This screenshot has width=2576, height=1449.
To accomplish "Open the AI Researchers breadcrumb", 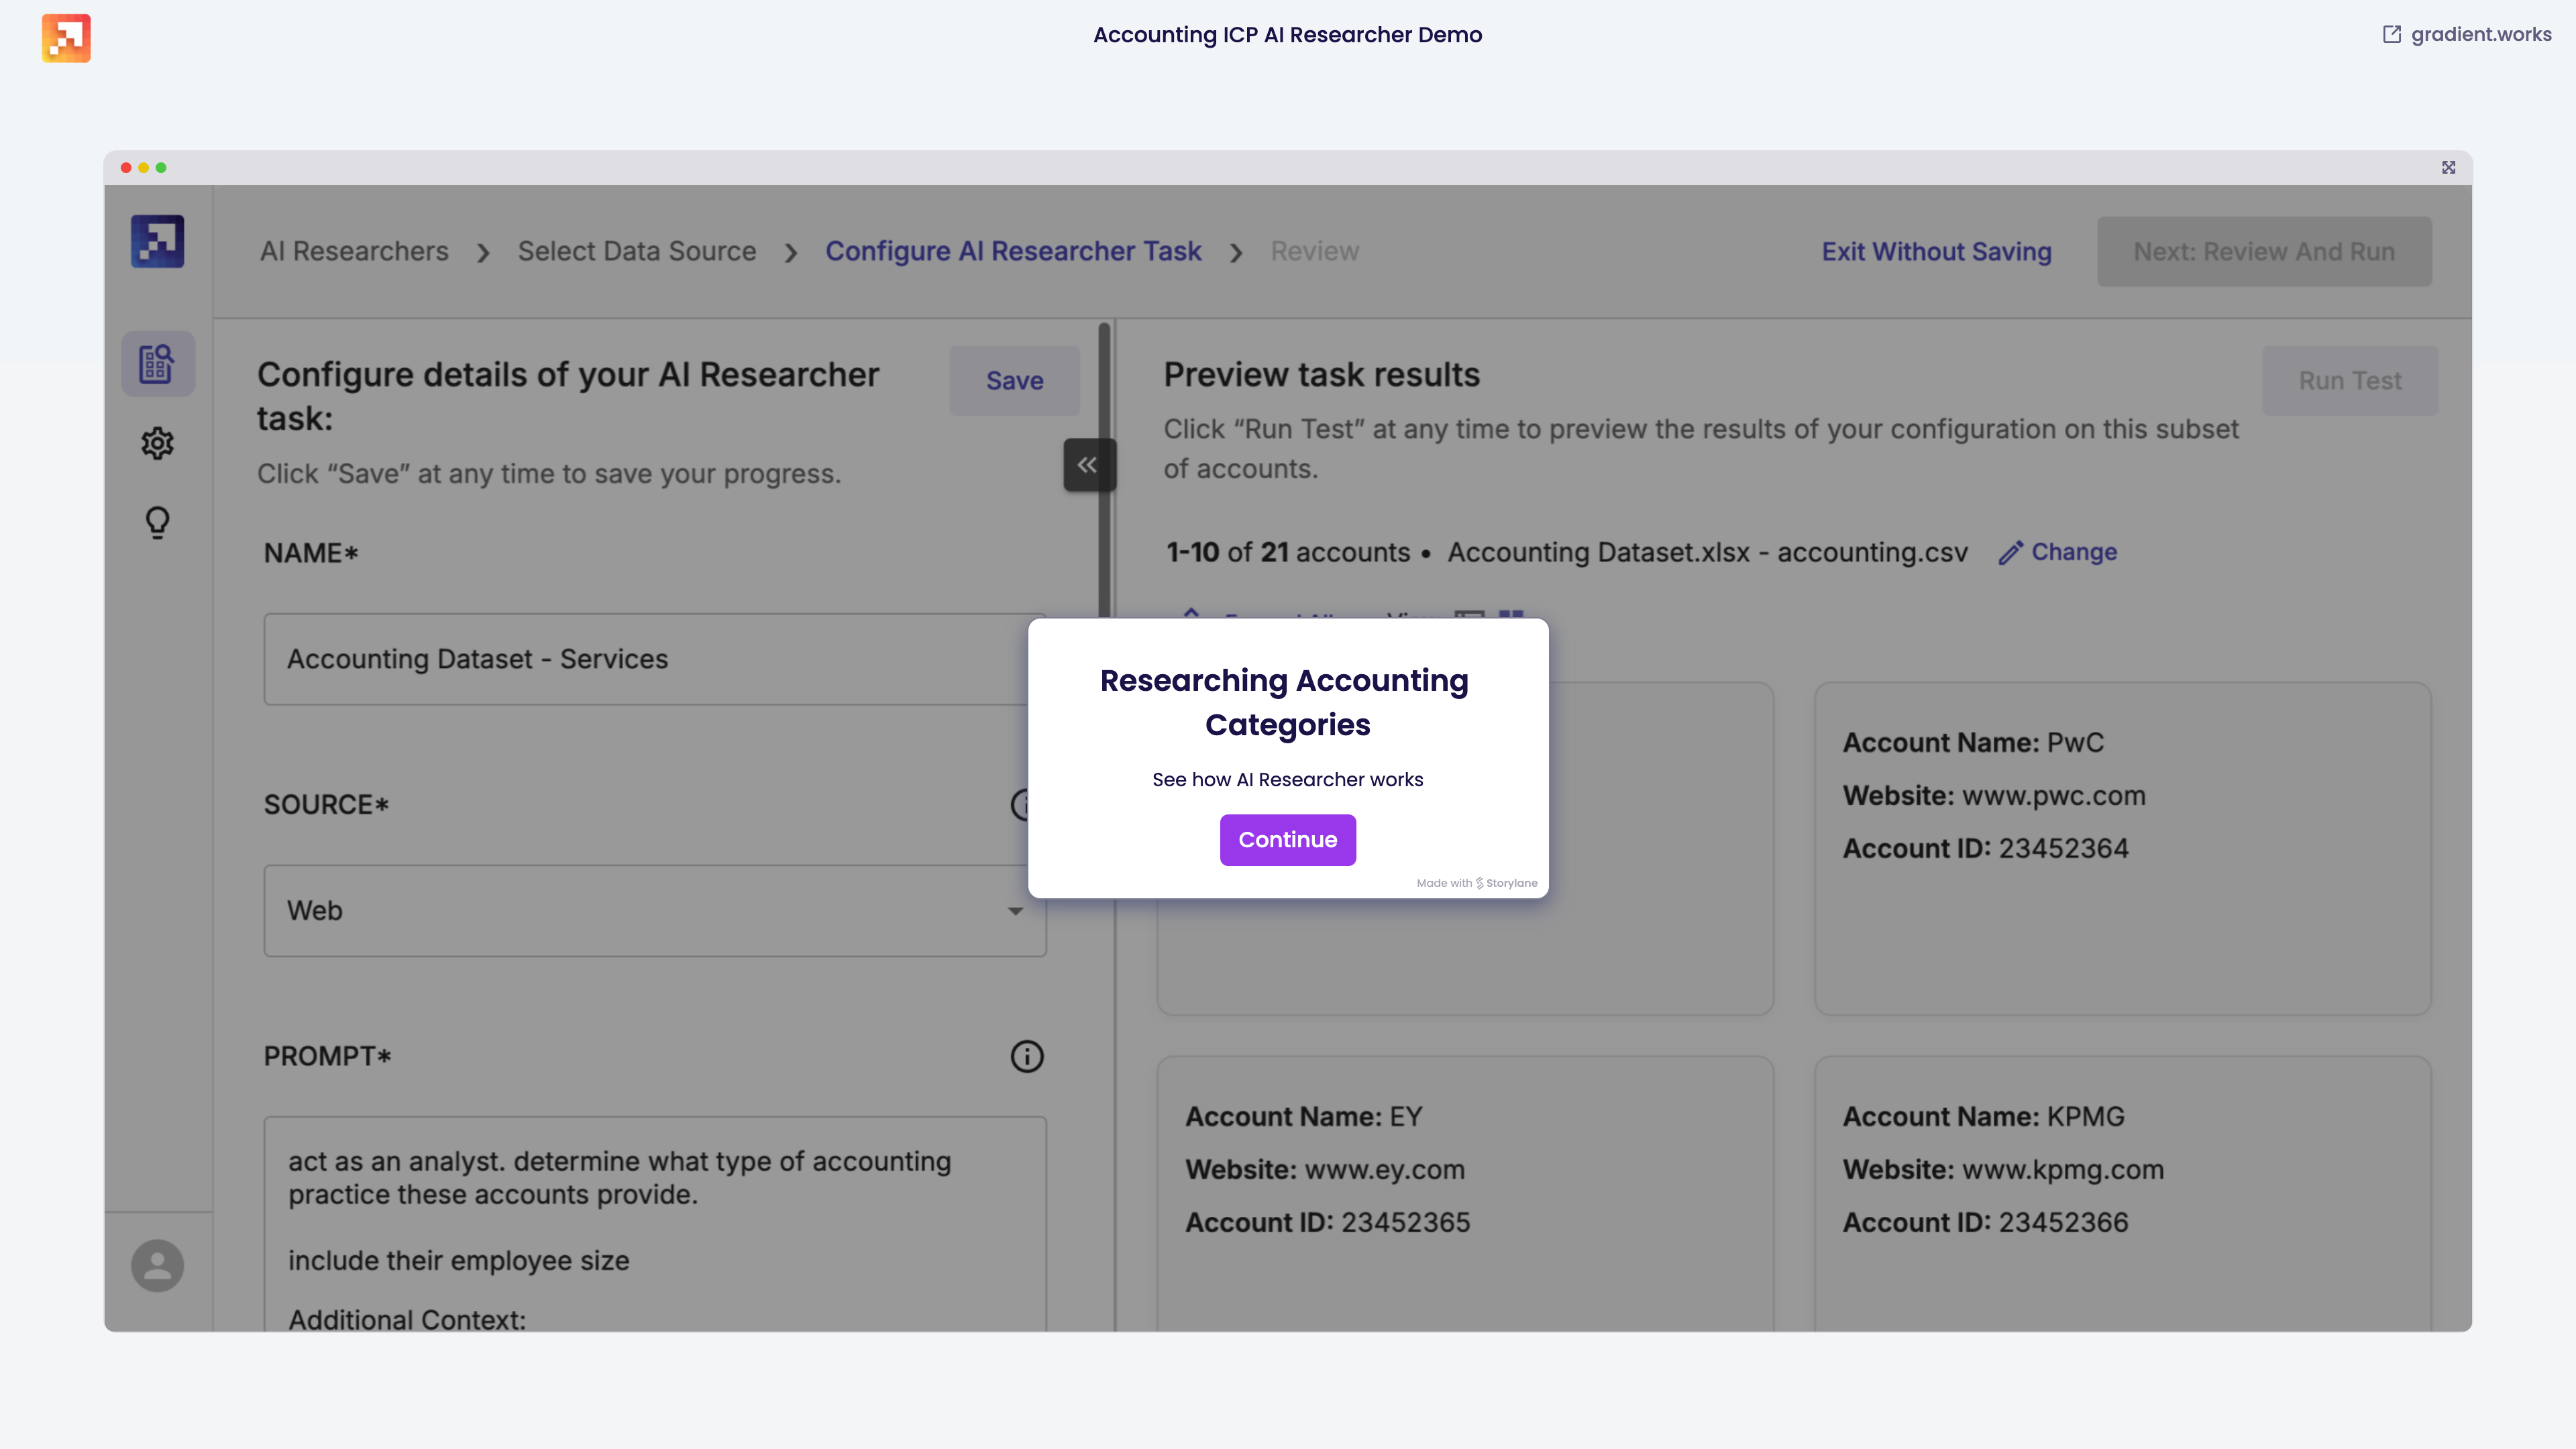I will [x=355, y=251].
